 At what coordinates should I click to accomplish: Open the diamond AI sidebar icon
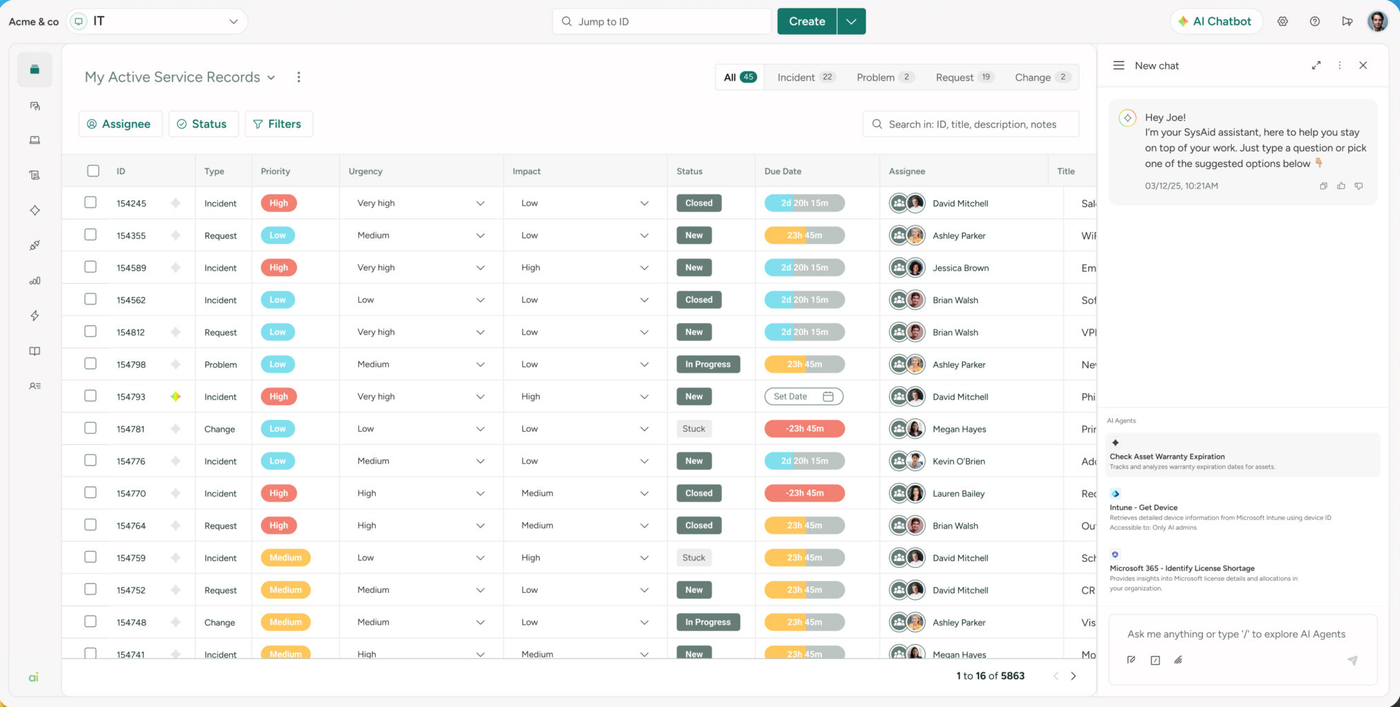pyautogui.click(x=35, y=211)
